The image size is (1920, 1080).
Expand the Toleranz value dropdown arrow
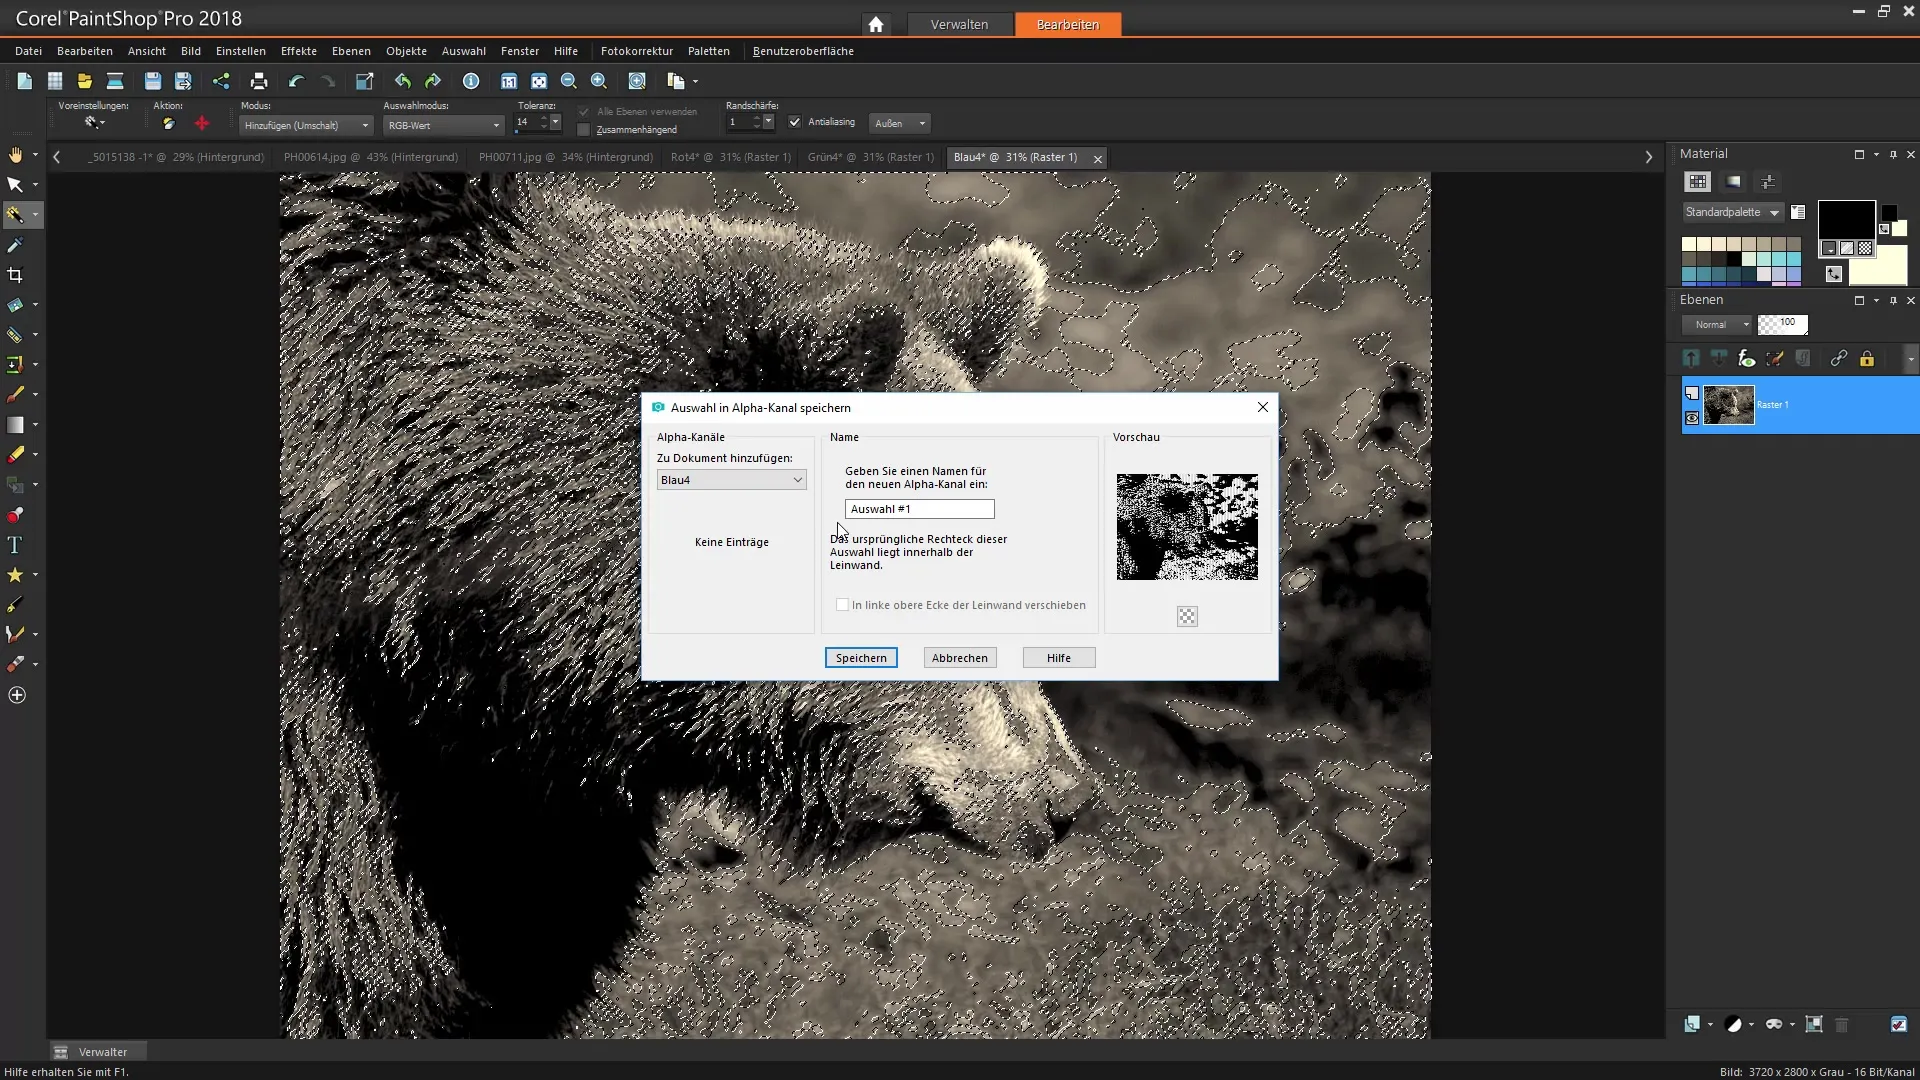tap(556, 122)
